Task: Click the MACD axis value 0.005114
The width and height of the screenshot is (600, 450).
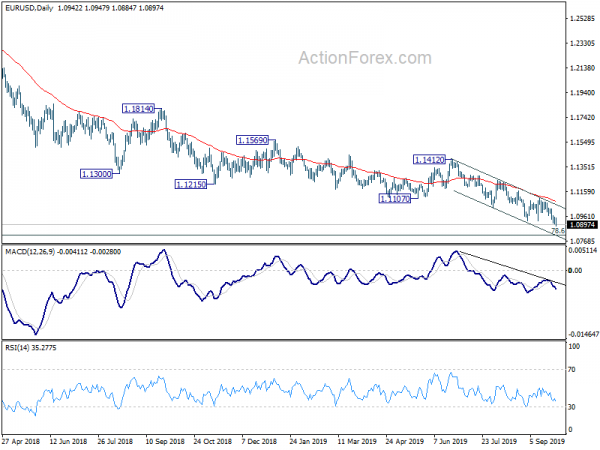Action: coord(583,250)
